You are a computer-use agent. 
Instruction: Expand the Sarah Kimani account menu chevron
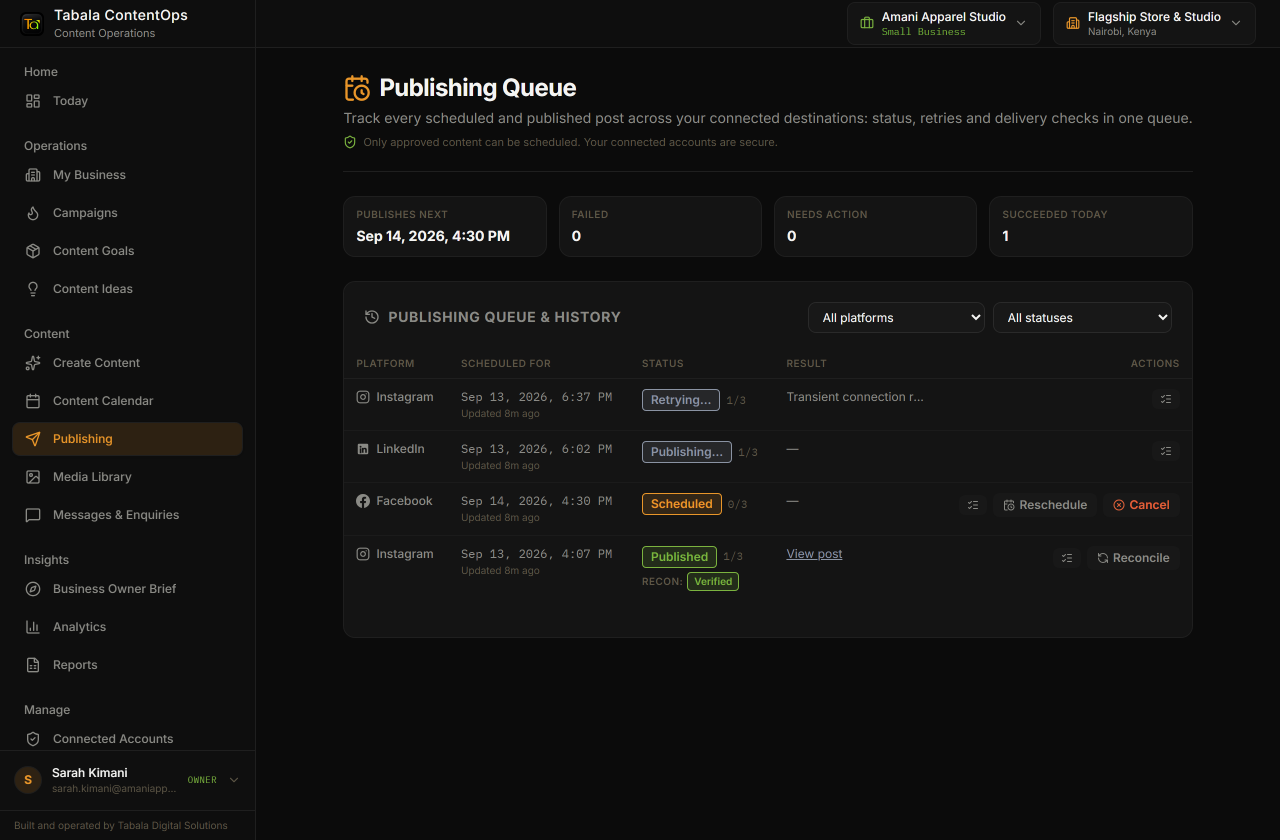click(x=234, y=780)
